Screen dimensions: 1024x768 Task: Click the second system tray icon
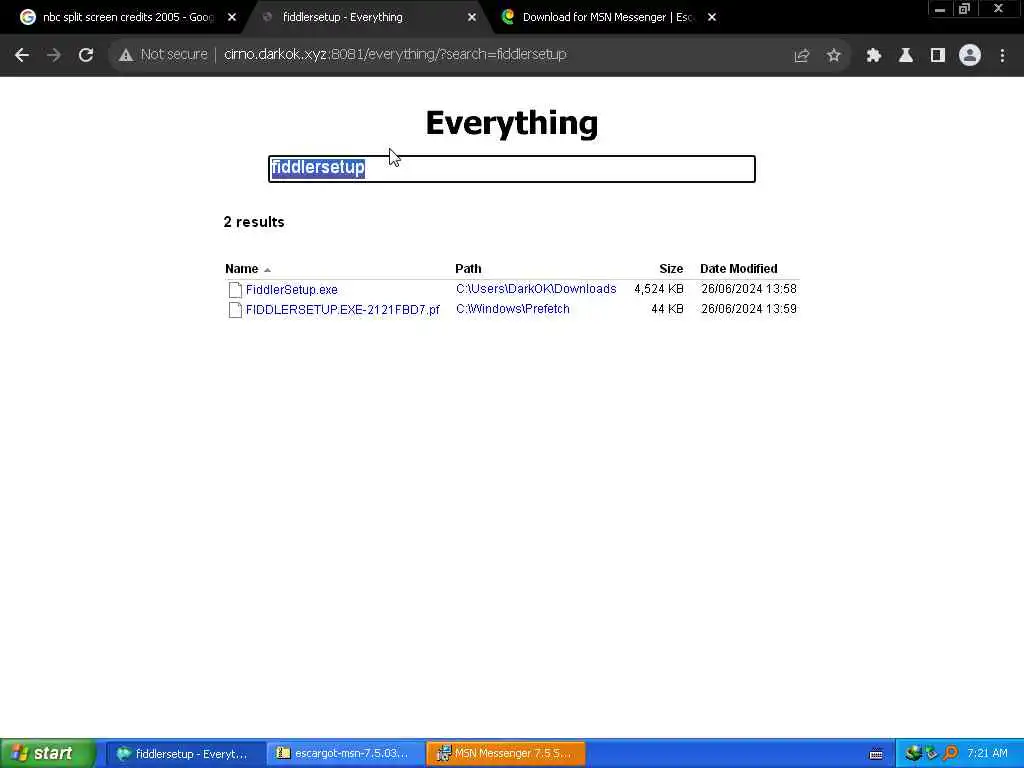pyautogui.click(x=932, y=754)
